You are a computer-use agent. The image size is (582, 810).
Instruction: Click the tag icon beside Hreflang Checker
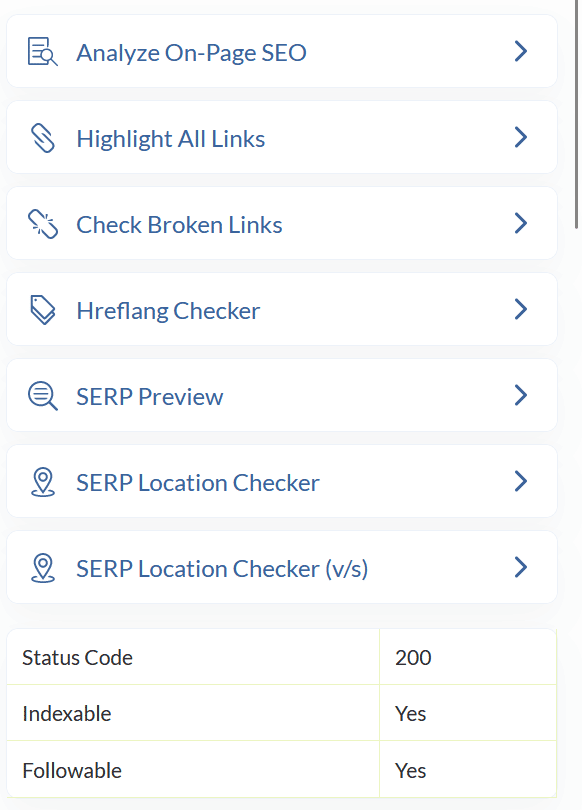click(42, 310)
